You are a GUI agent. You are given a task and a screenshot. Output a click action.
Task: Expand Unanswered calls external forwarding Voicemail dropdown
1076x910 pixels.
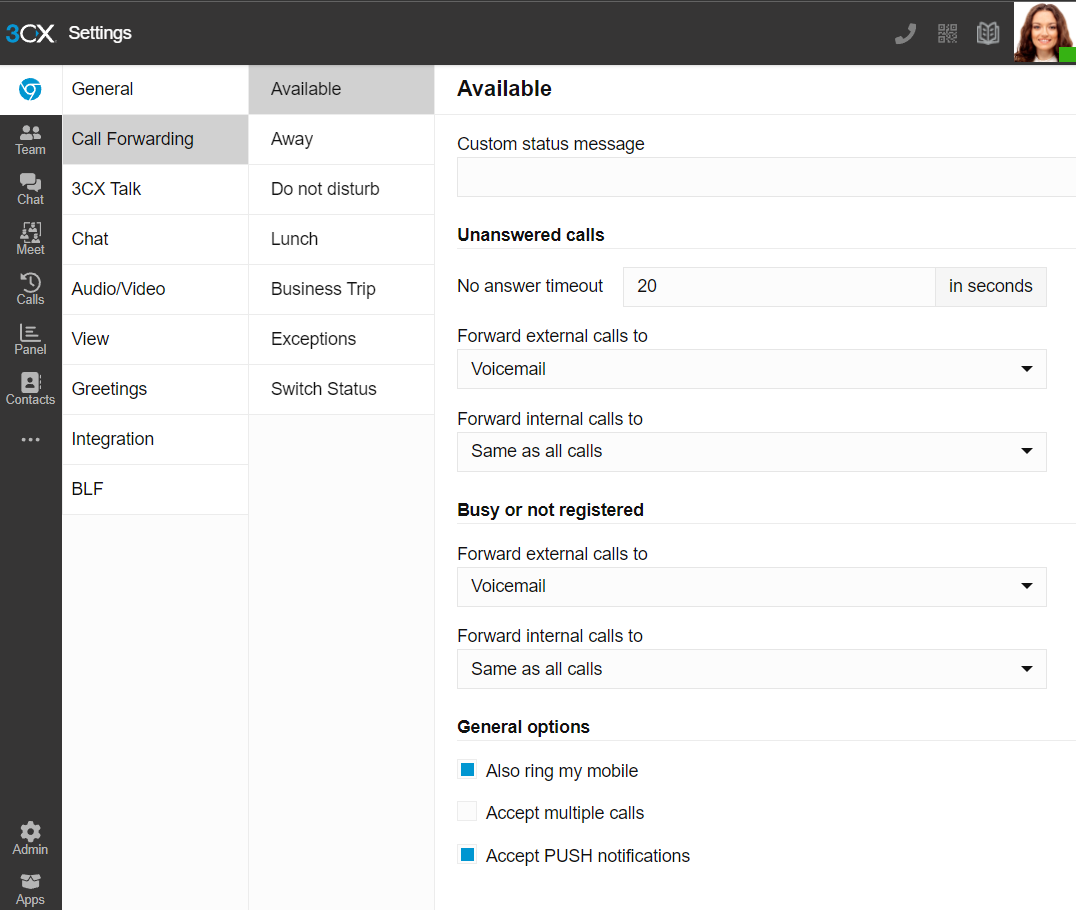tap(751, 369)
